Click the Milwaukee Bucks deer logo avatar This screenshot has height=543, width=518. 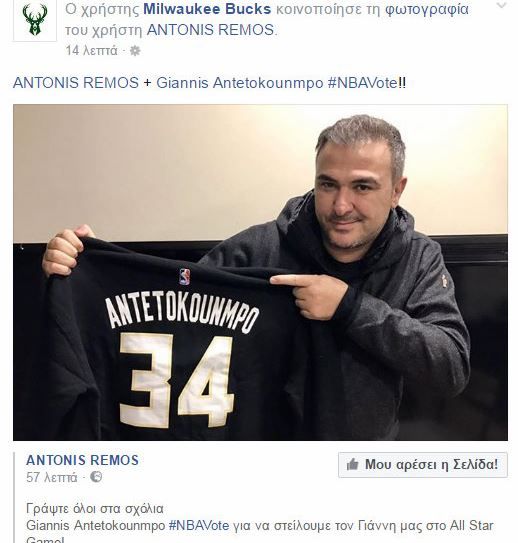click(35, 20)
